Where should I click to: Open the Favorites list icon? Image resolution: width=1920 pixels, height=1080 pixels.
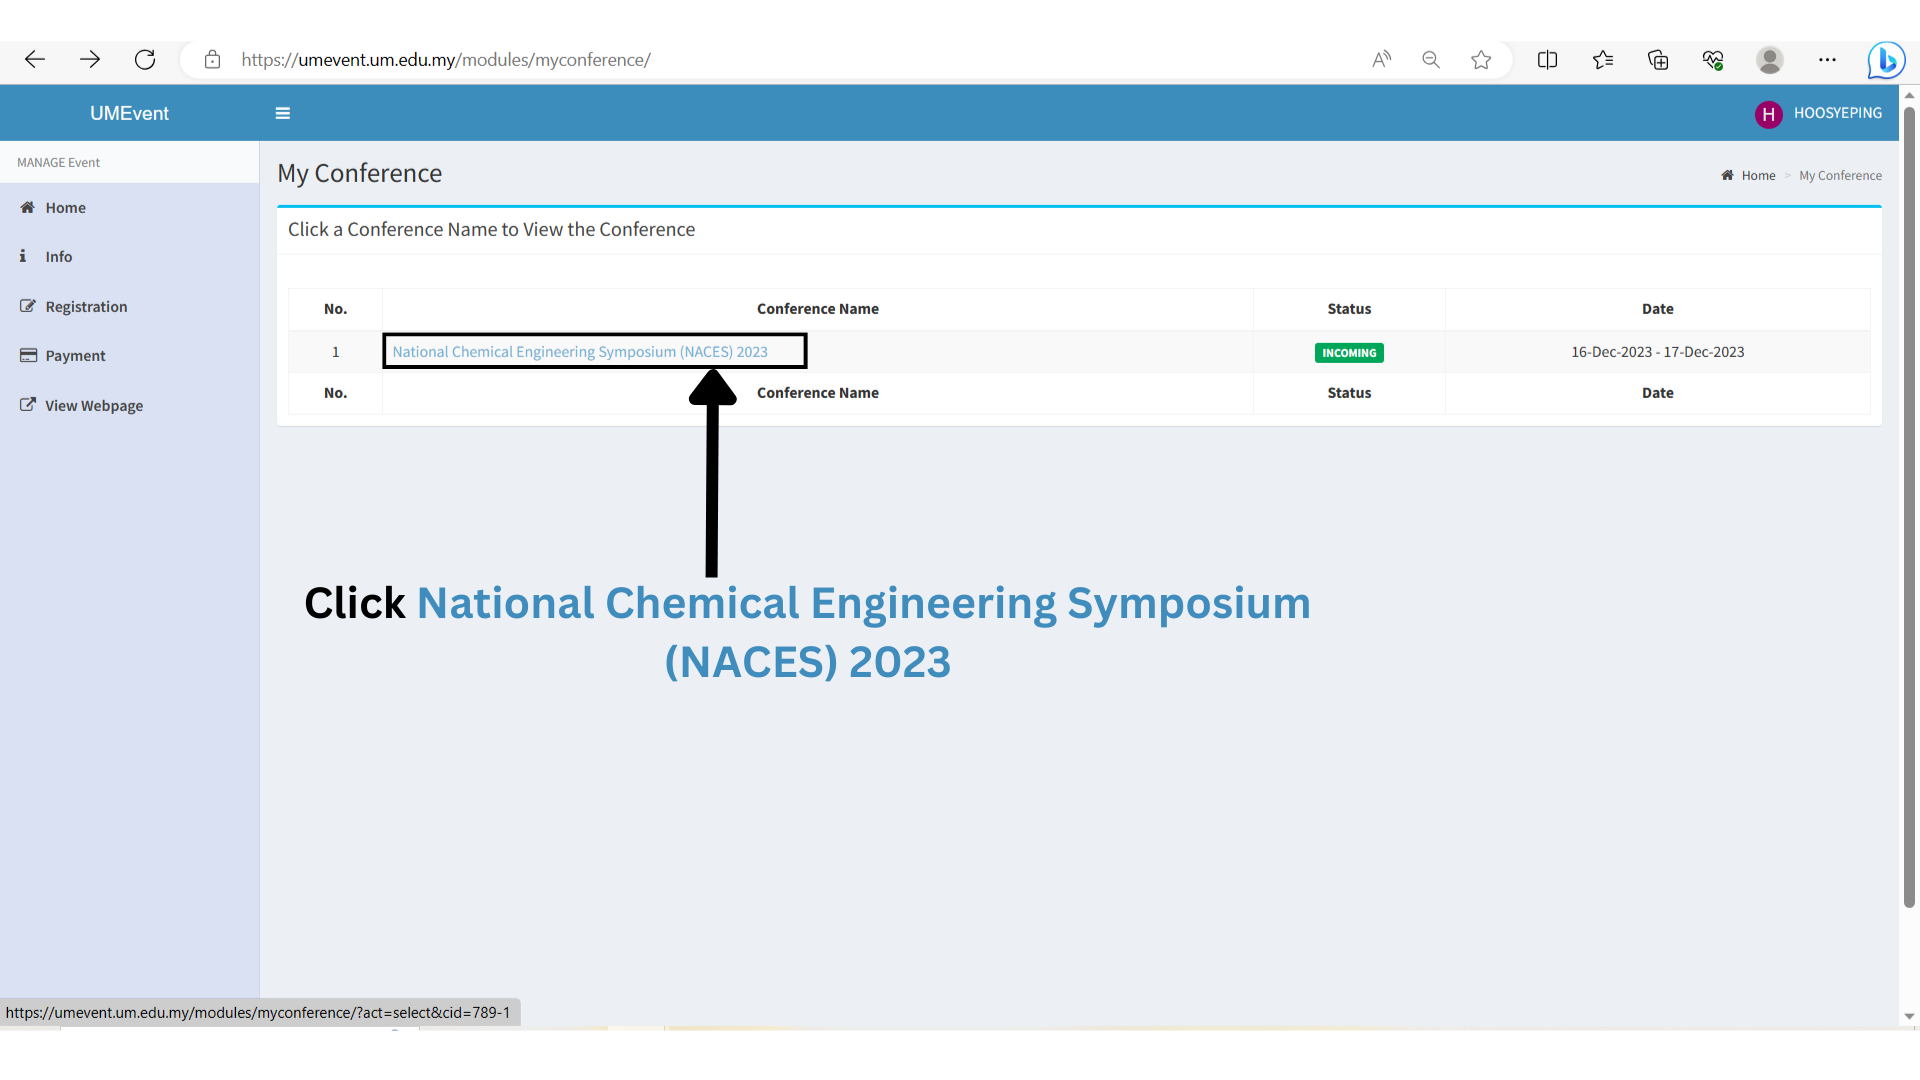[1603, 60]
